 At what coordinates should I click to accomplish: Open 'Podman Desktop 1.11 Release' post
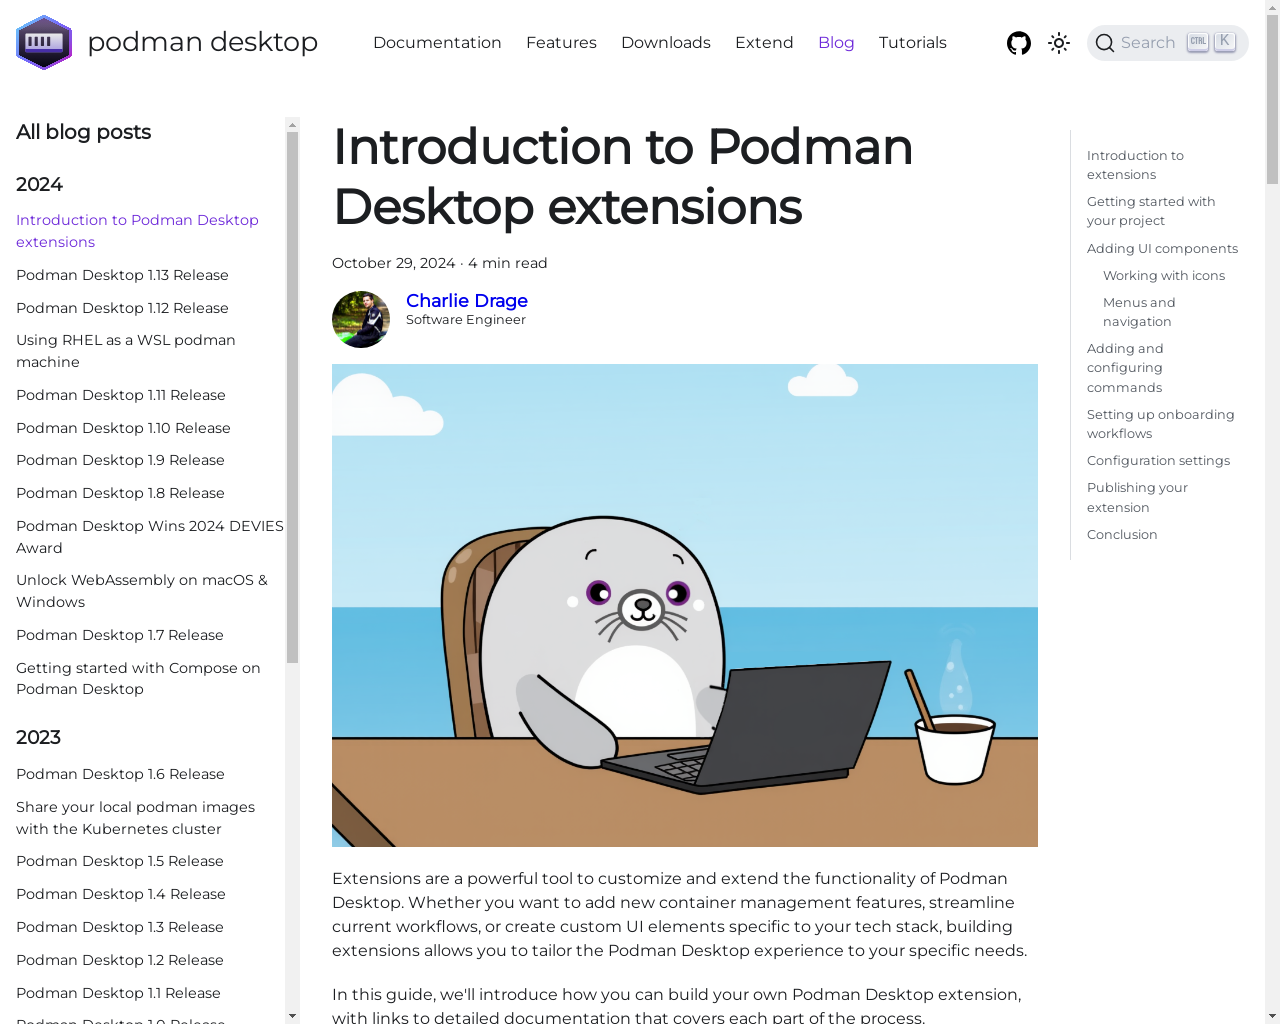click(x=121, y=395)
